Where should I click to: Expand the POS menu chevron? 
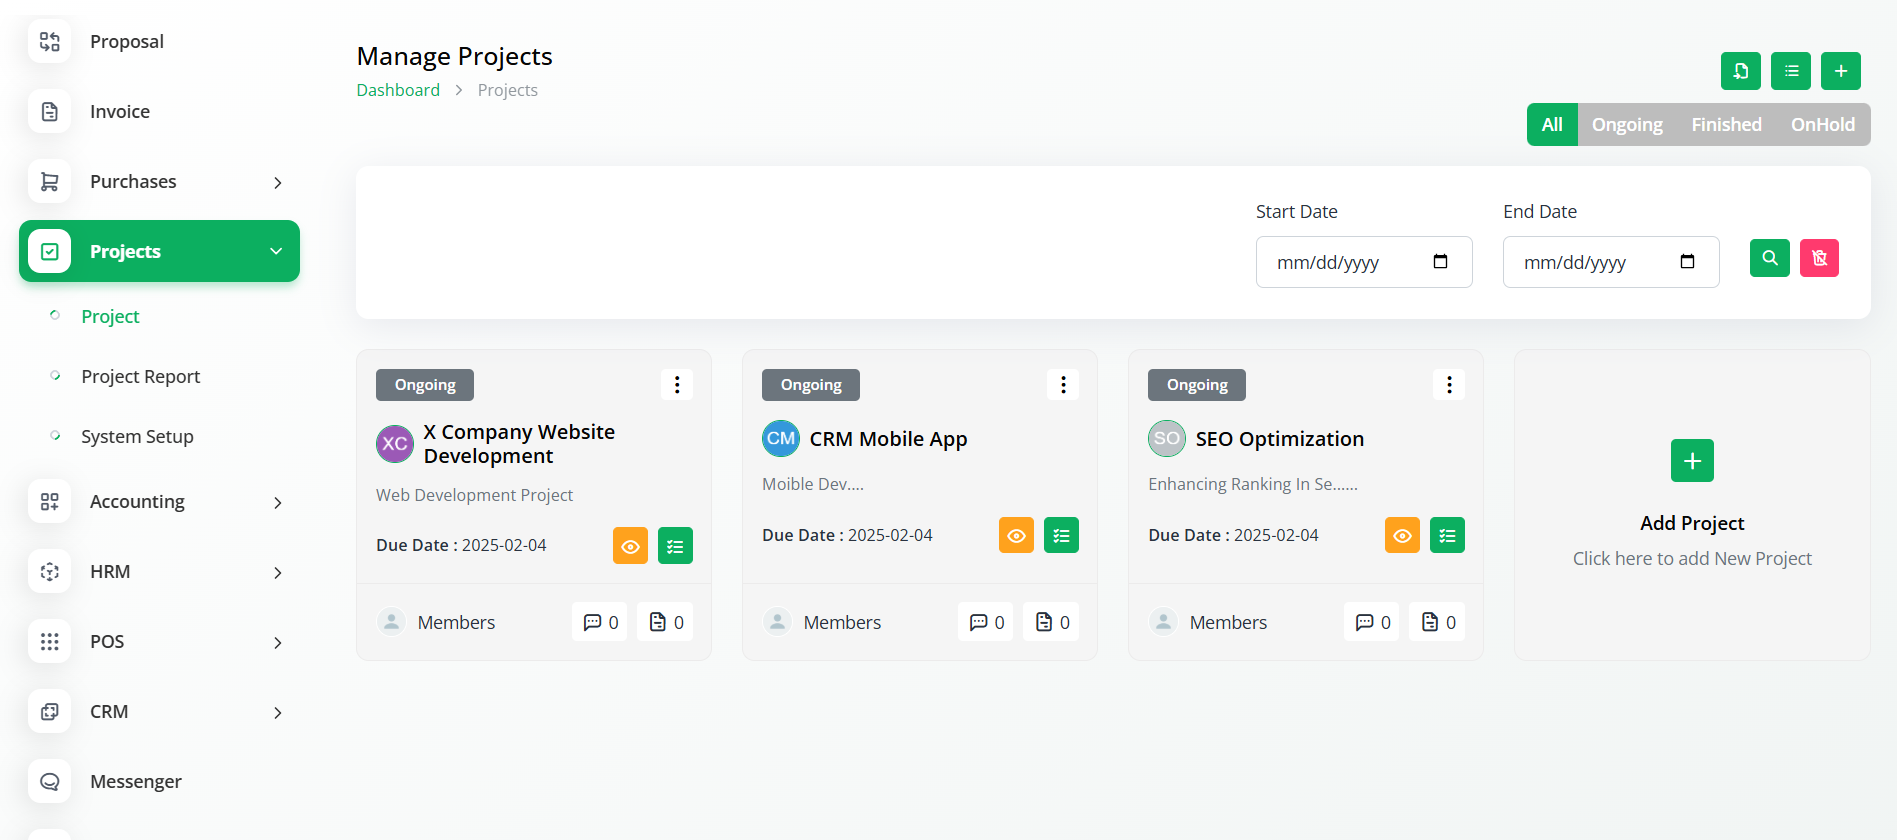[x=278, y=642]
